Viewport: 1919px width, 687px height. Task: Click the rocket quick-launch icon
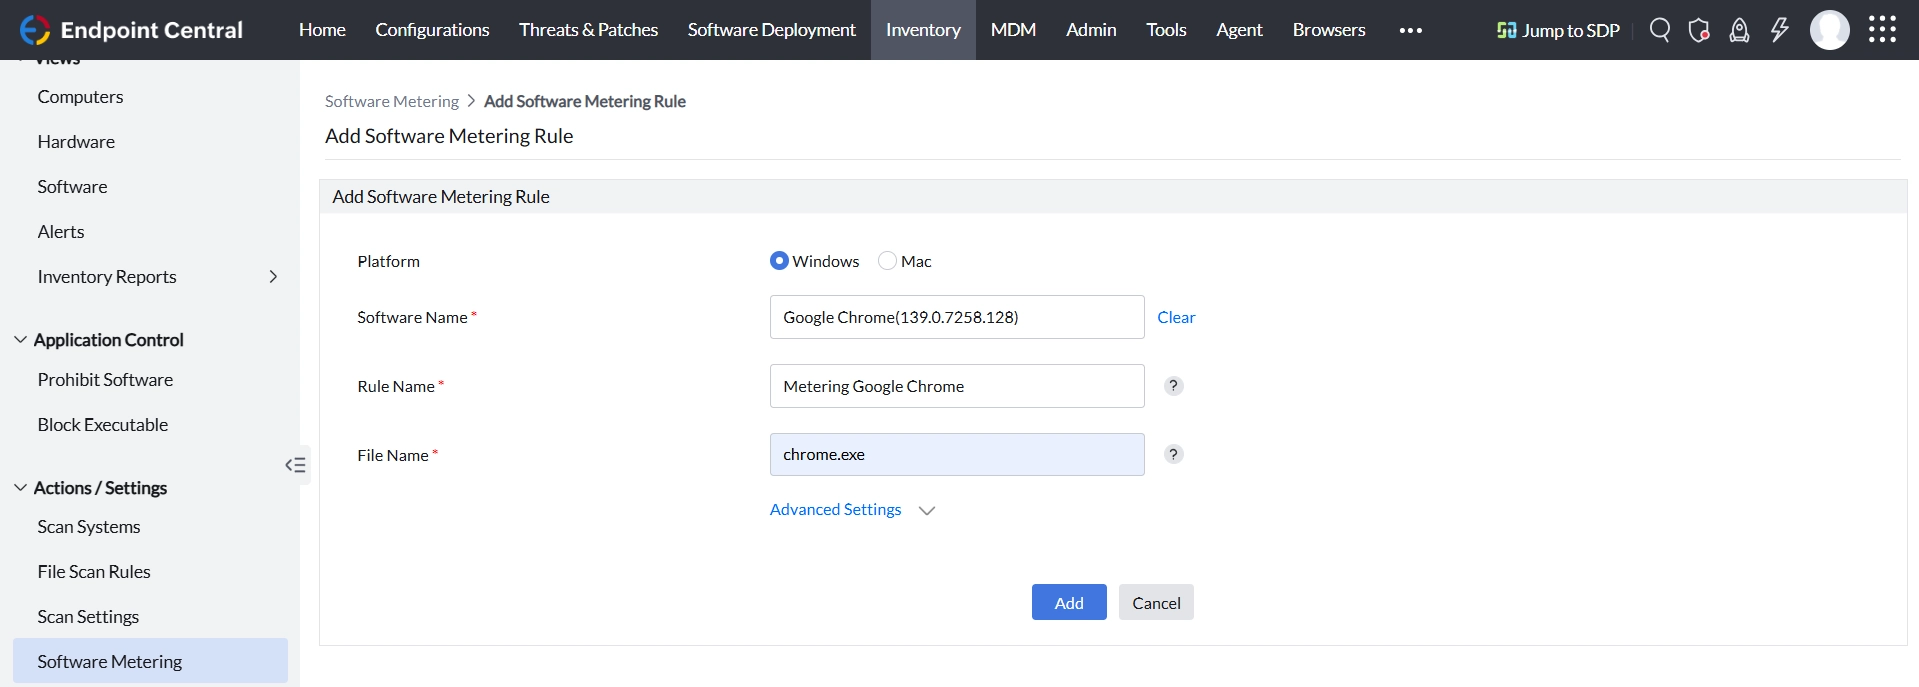click(x=1740, y=30)
